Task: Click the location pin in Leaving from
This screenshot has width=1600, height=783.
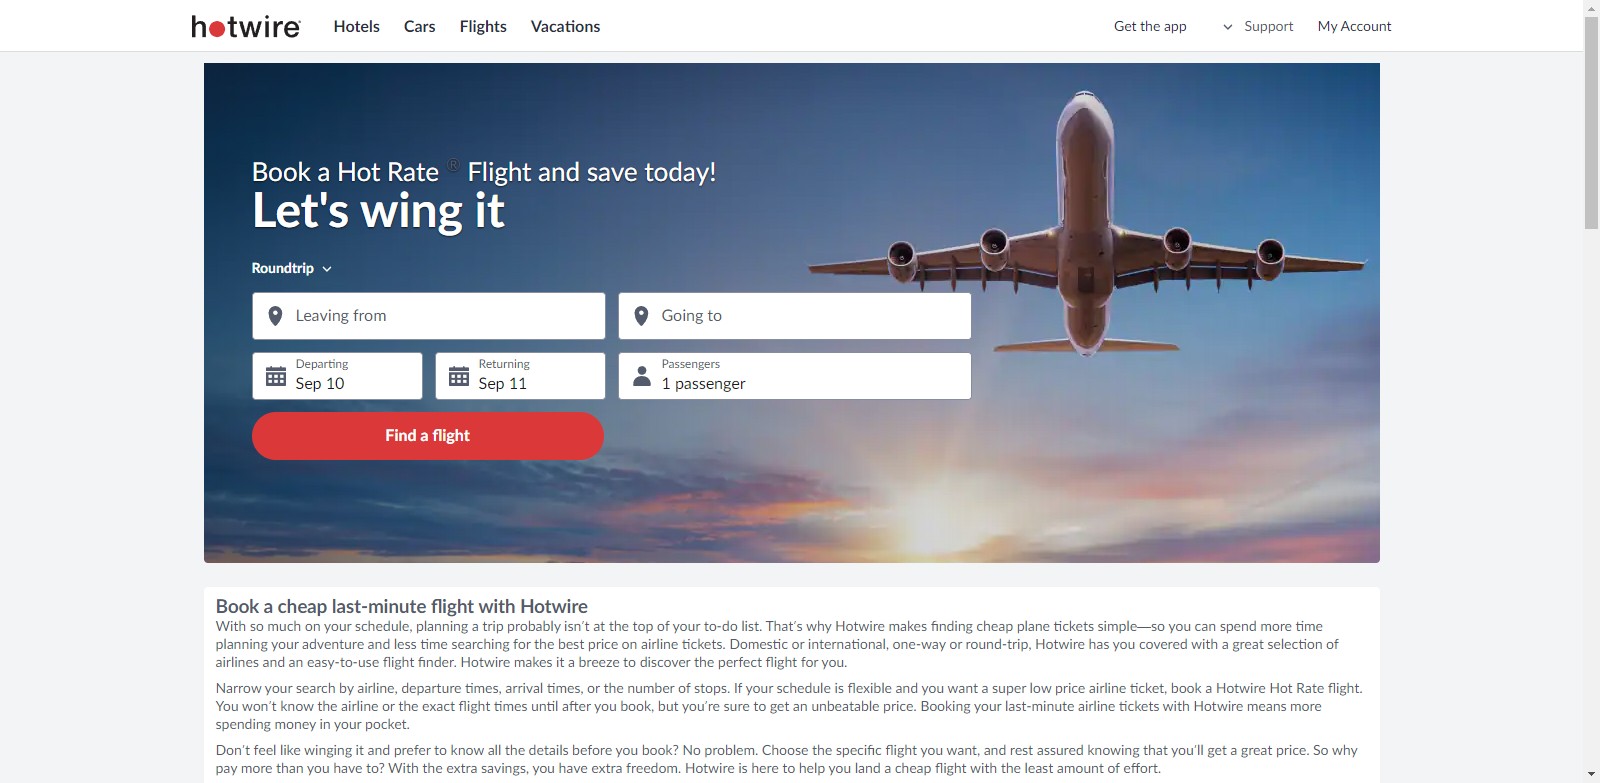Action: click(275, 316)
